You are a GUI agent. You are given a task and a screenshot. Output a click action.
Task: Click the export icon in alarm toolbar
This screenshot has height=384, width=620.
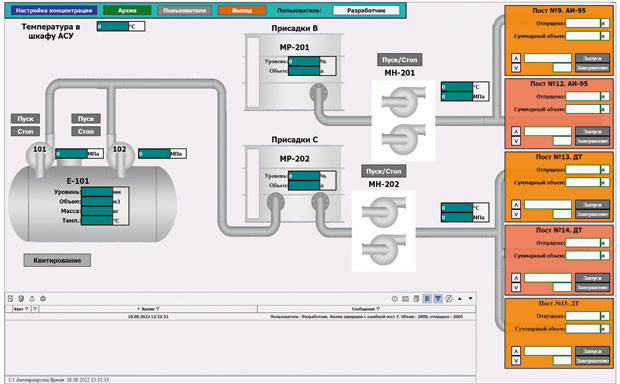[x=32, y=299]
